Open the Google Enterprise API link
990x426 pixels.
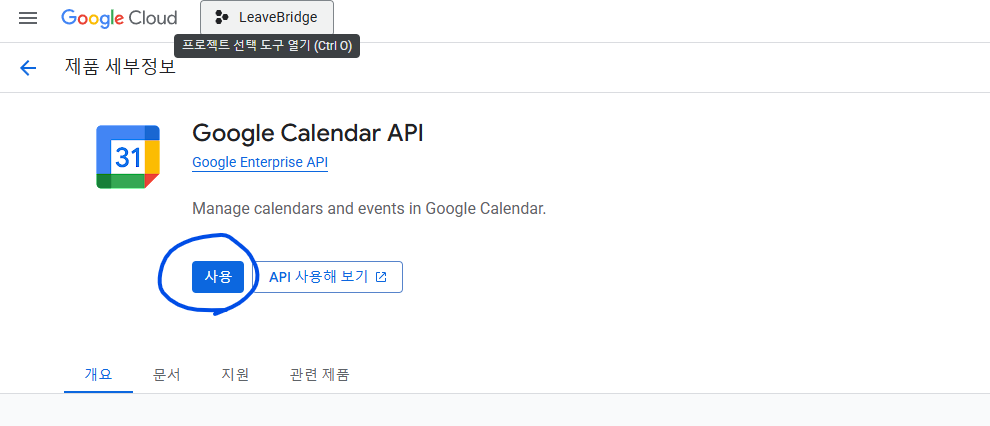259,162
